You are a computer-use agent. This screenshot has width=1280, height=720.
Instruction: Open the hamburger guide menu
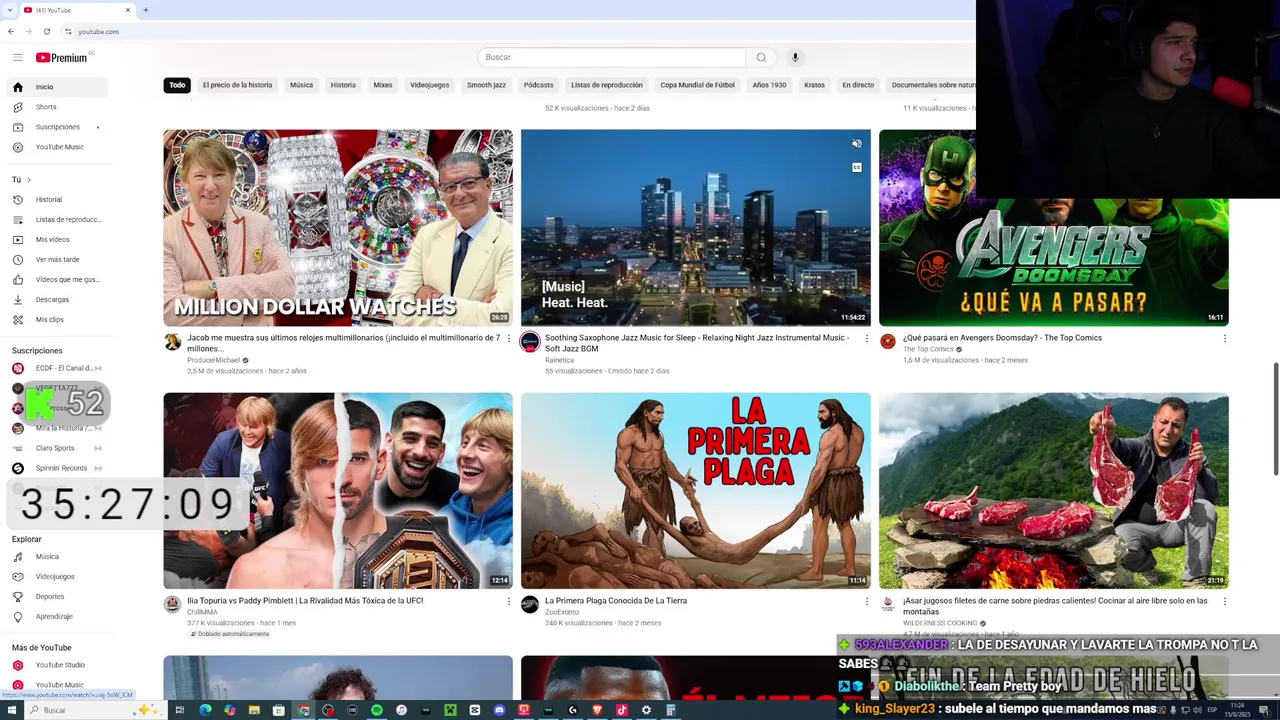(x=17, y=57)
